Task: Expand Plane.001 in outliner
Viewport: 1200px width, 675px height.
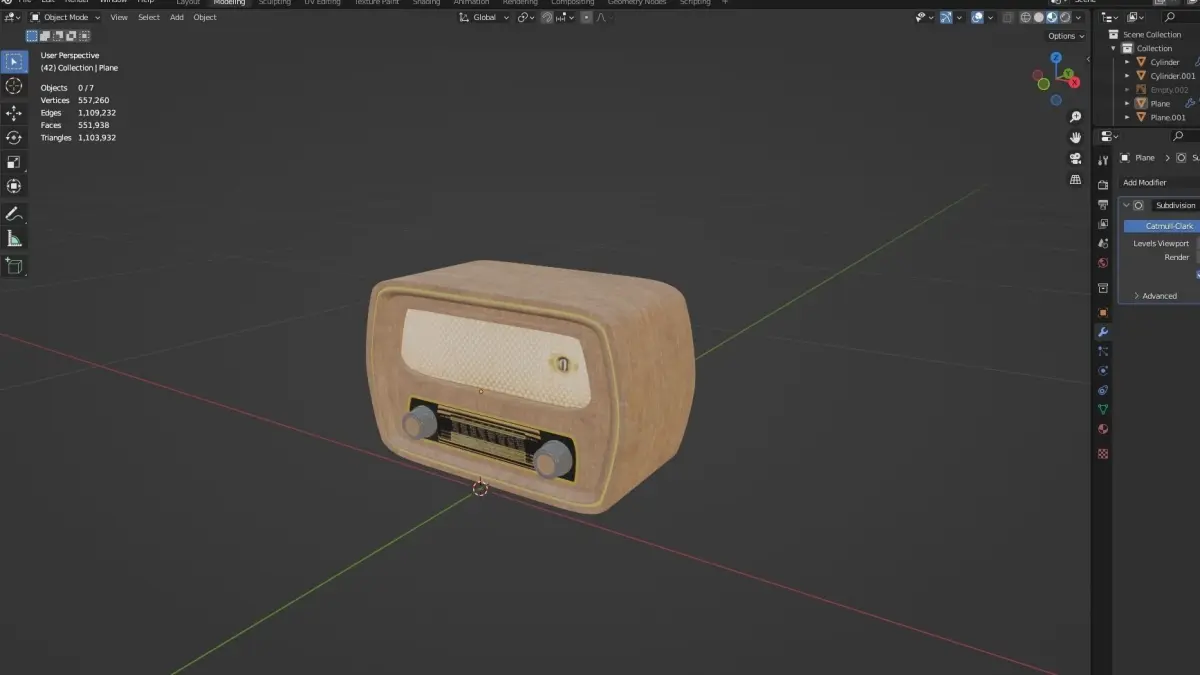Action: coord(1128,117)
